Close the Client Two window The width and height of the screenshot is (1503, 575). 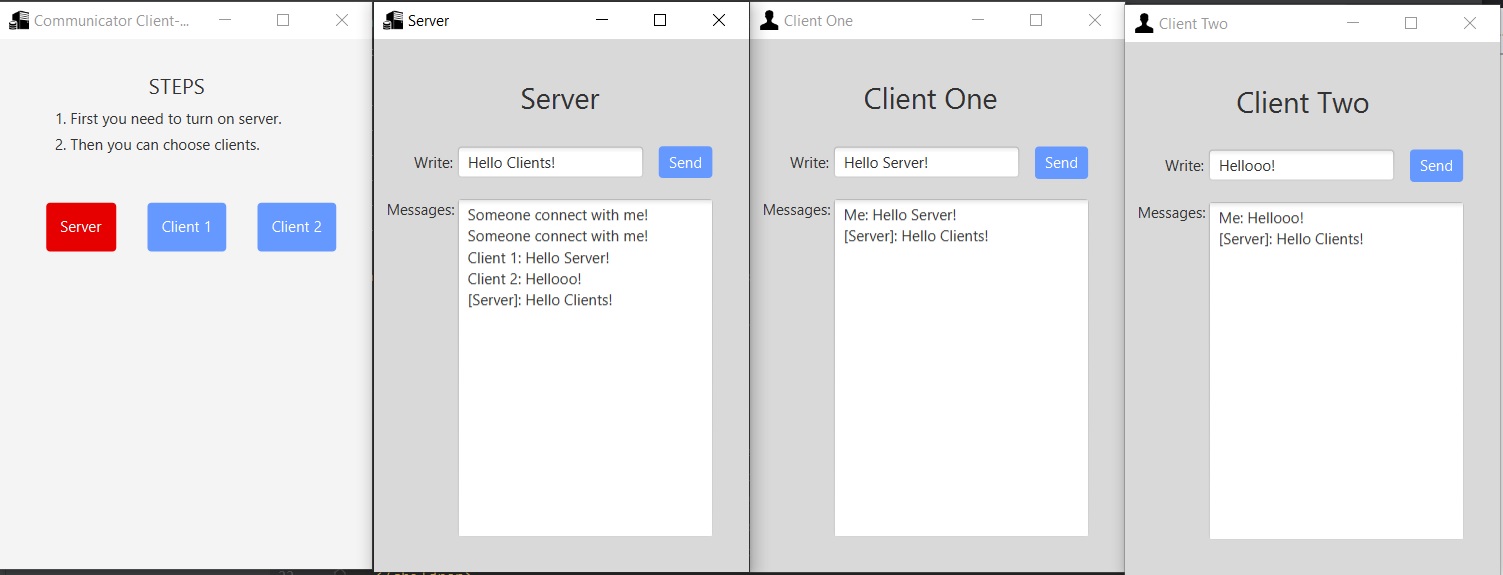pos(1470,23)
